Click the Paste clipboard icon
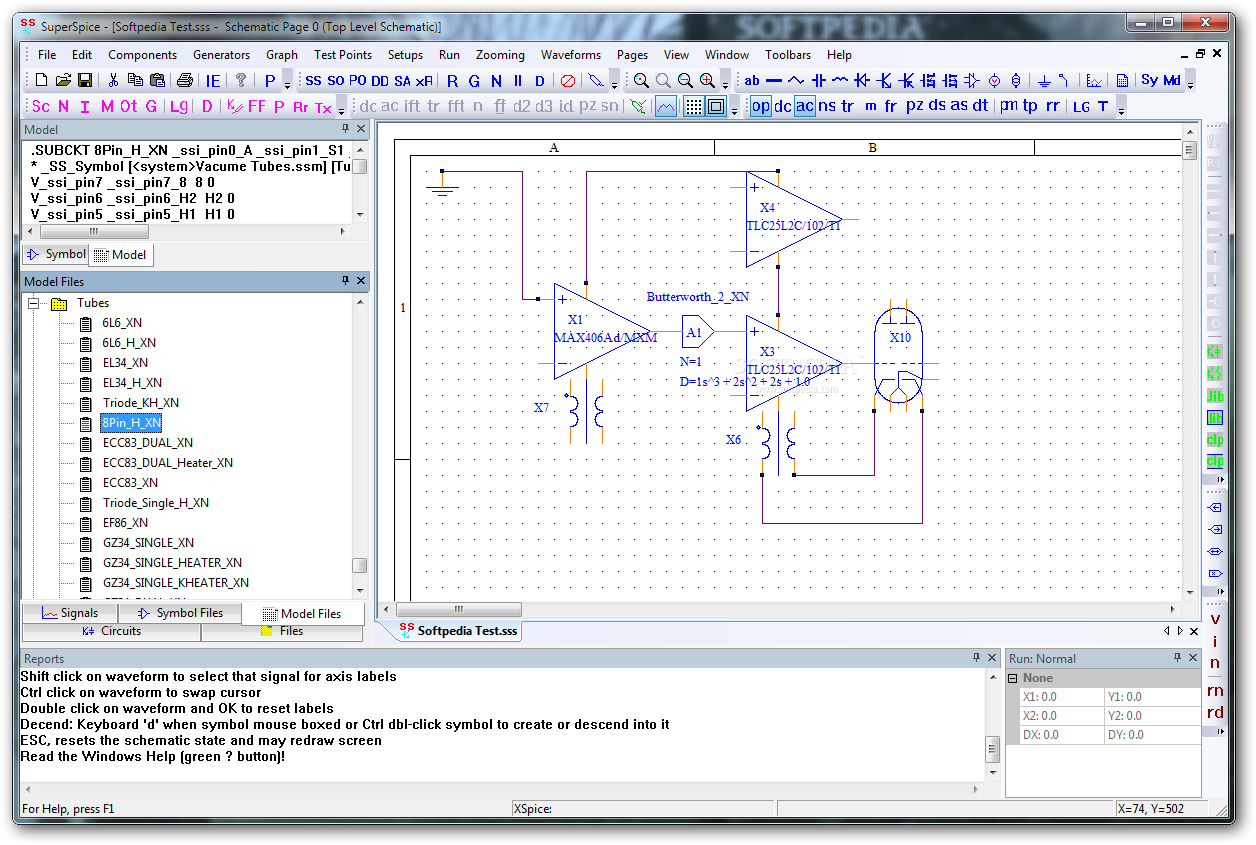The image size is (1256, 845). tap(157, 80)
